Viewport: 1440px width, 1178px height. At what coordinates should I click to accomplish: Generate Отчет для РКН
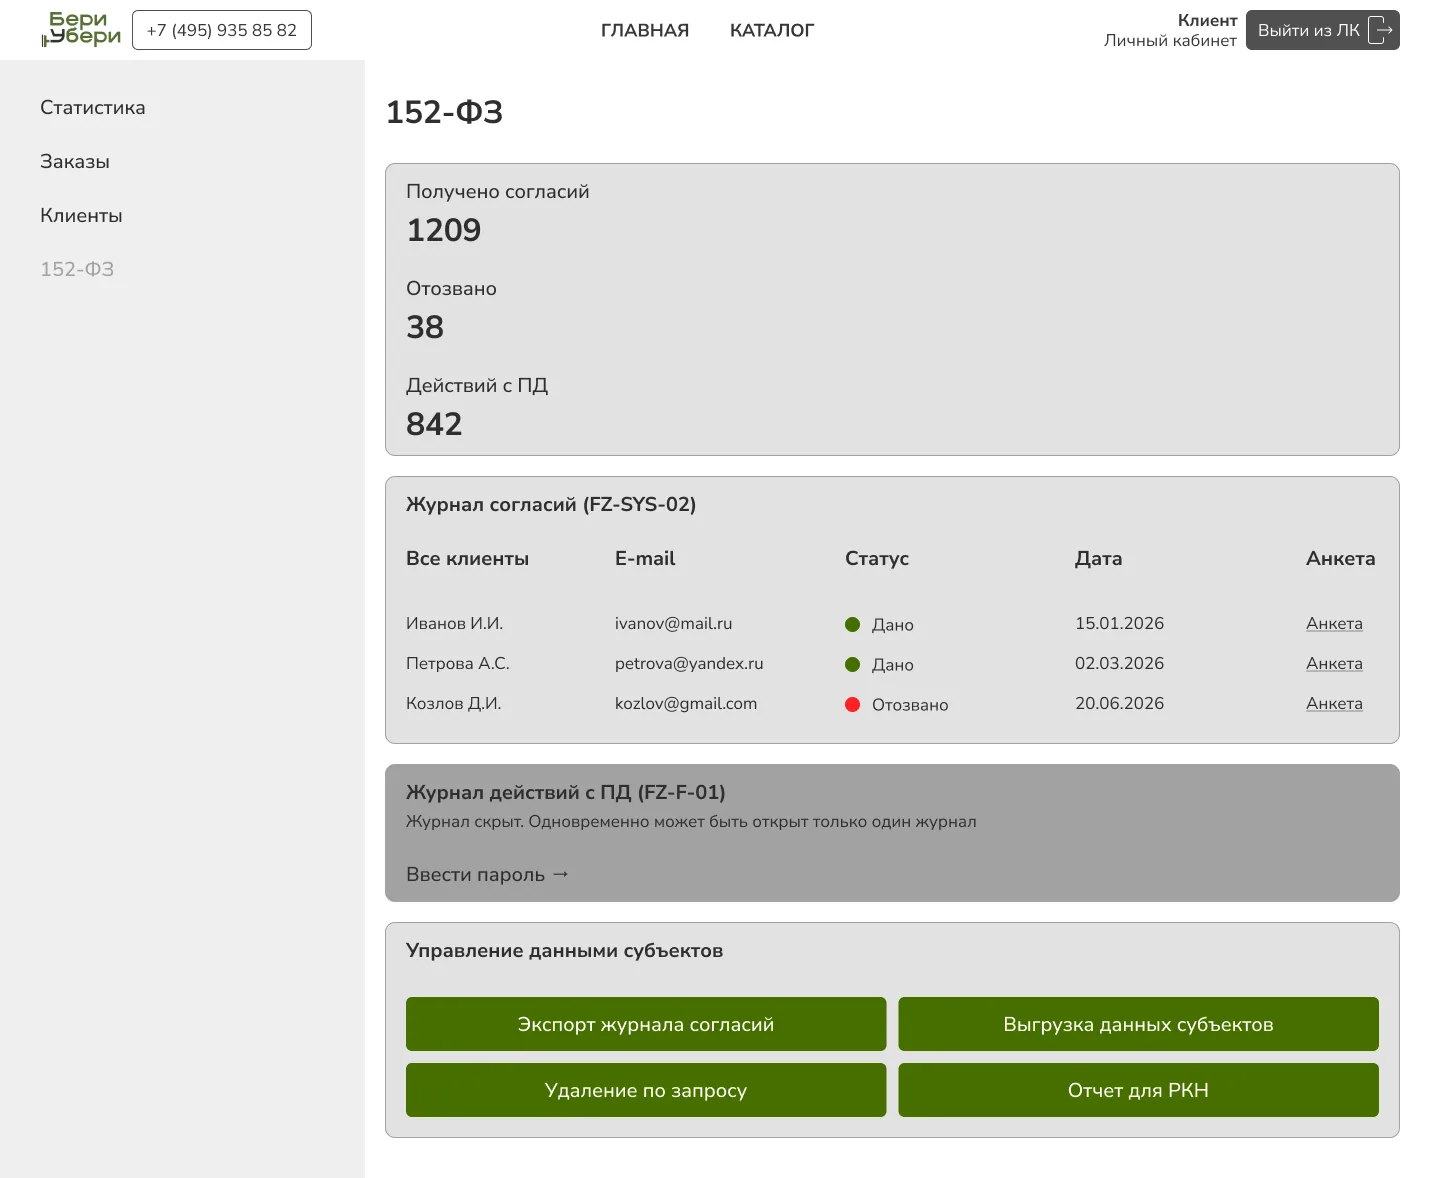pyautogui.click(x=1138, y=1090)
